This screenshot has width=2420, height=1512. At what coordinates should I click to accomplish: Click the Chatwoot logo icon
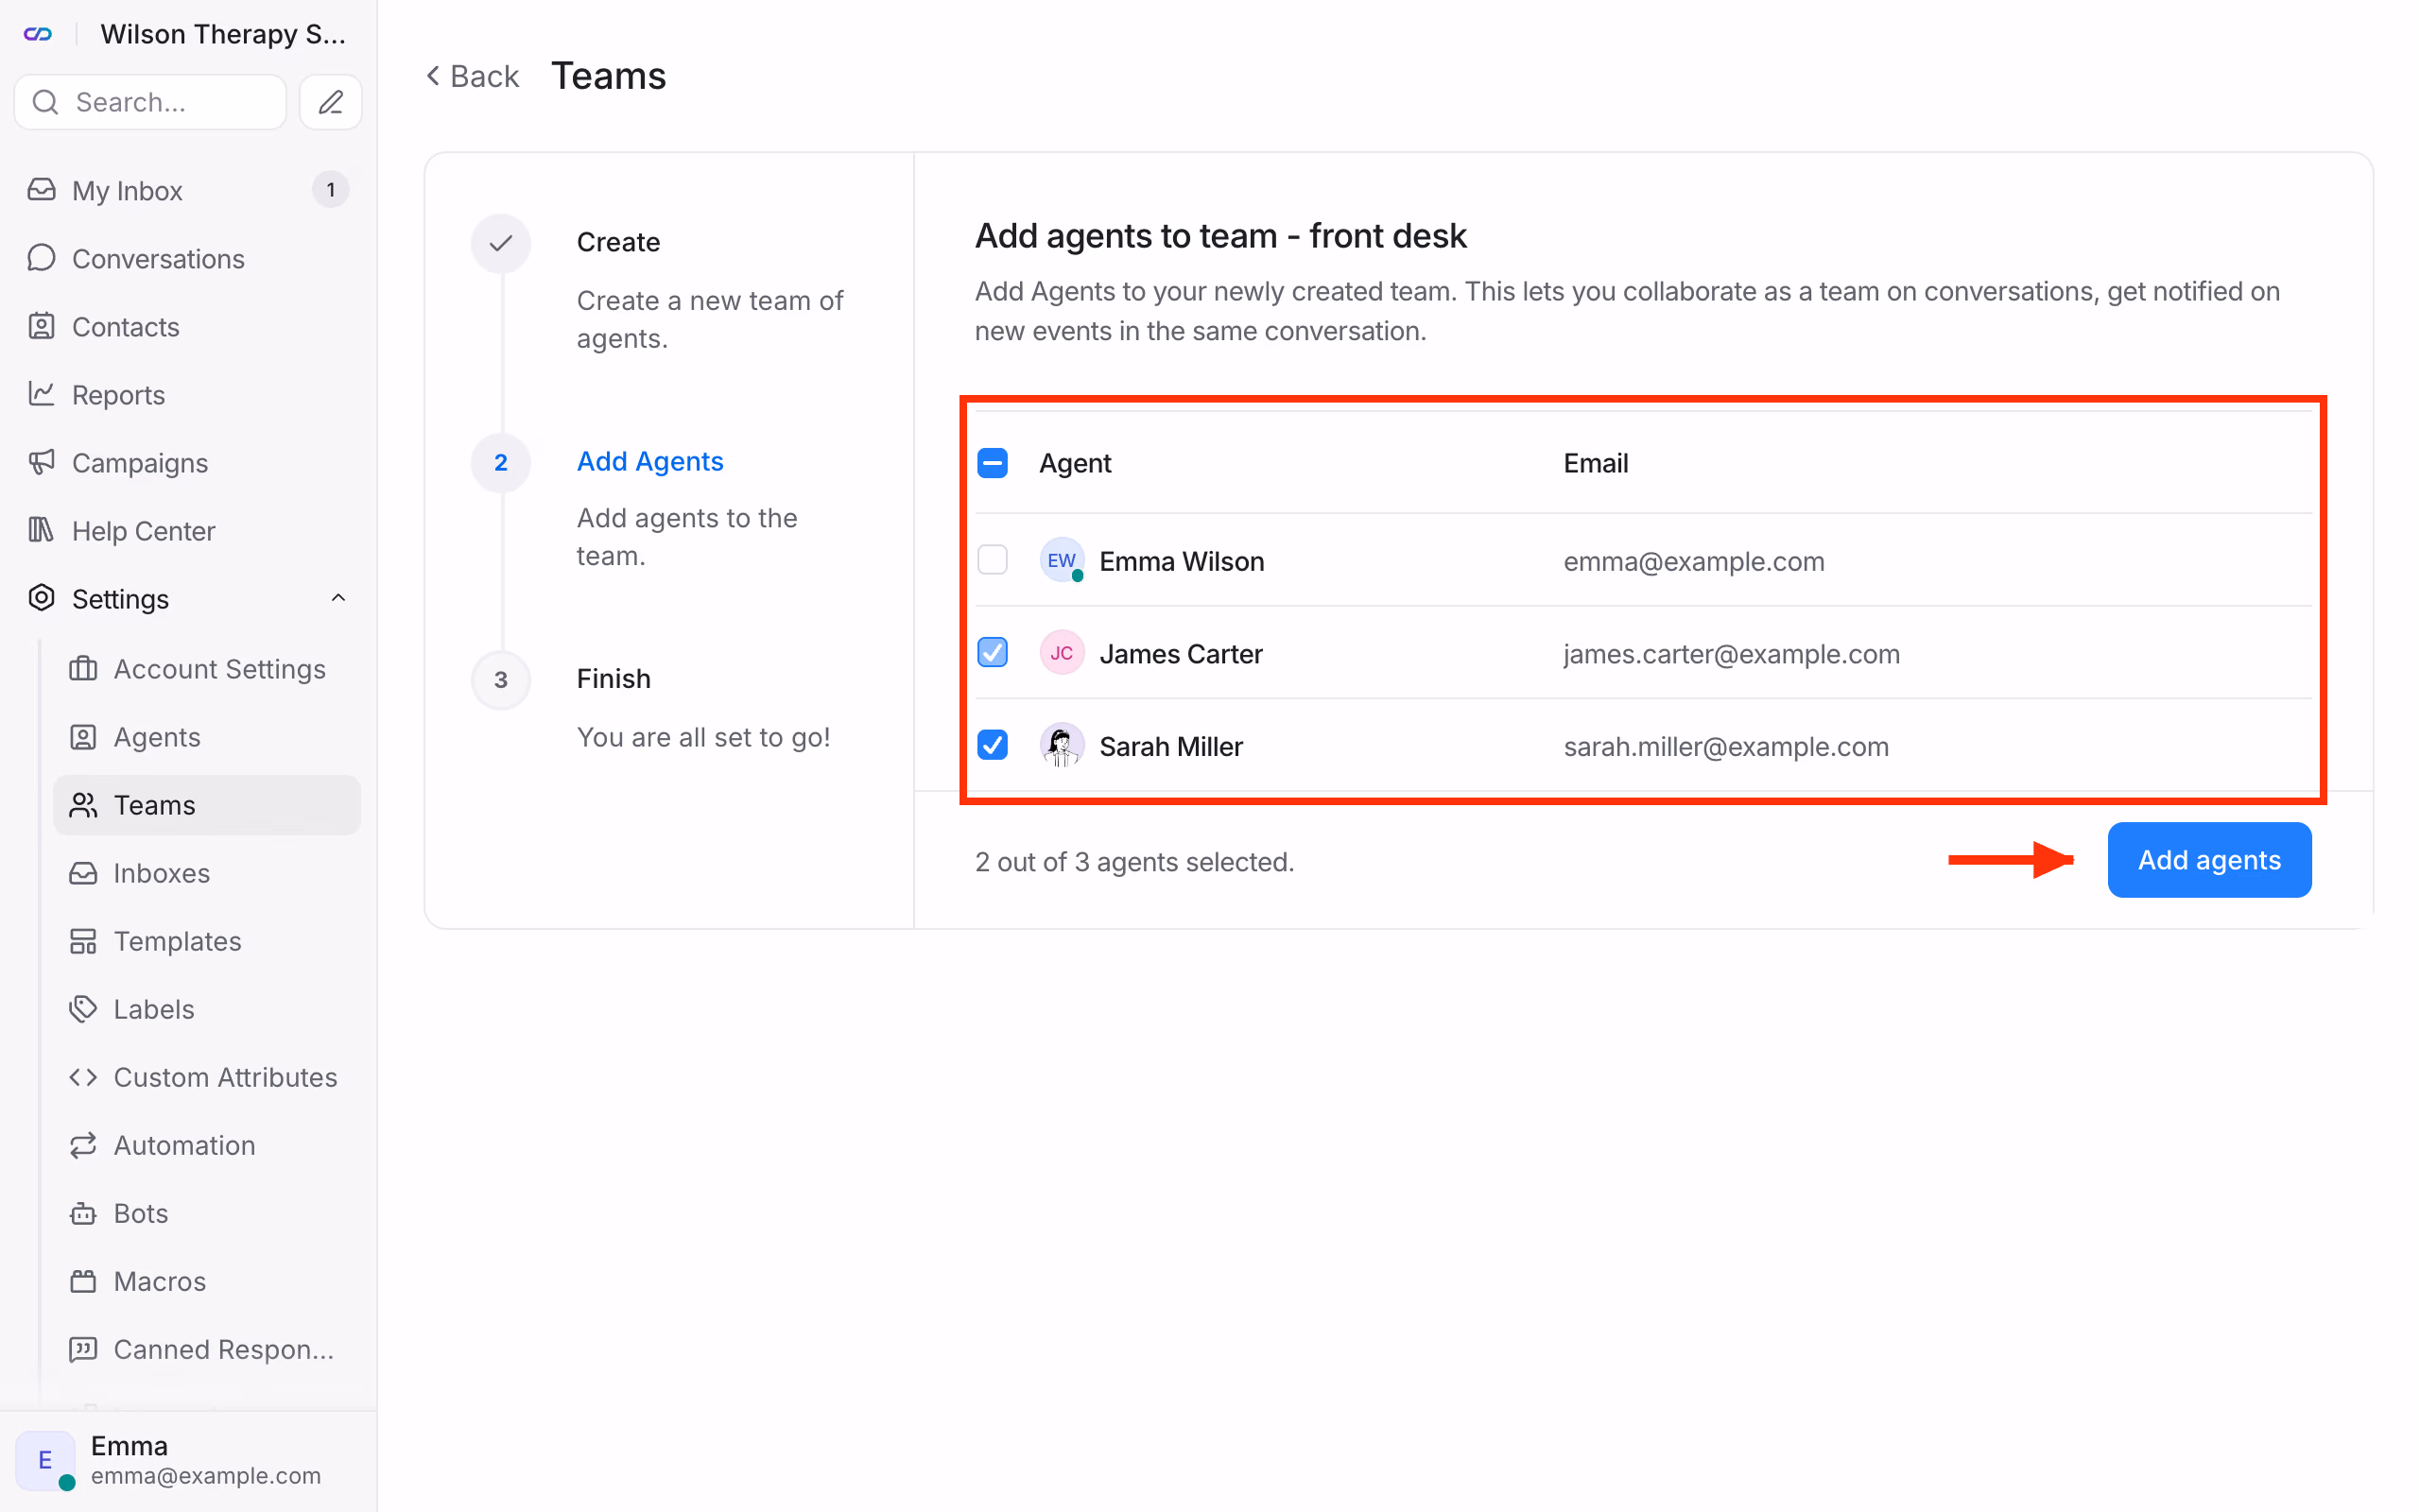[x=38, y=34]
